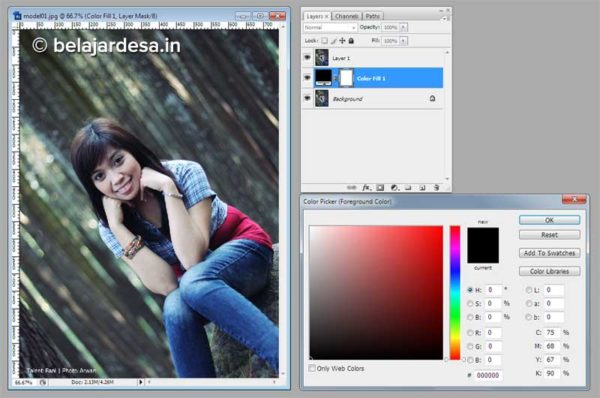Delete layer using the trash icon
Viewport: 600px width, 398px height.
436,188
